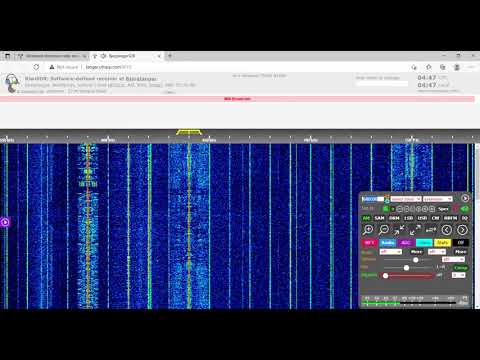480x360 pixels.
Task: Adjust the red squelch slider
Action: (386, 275)
